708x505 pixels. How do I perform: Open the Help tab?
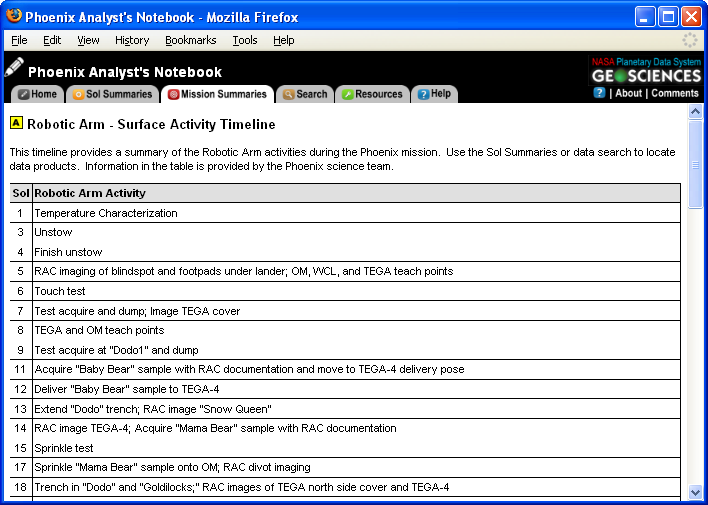coord(434,94)
